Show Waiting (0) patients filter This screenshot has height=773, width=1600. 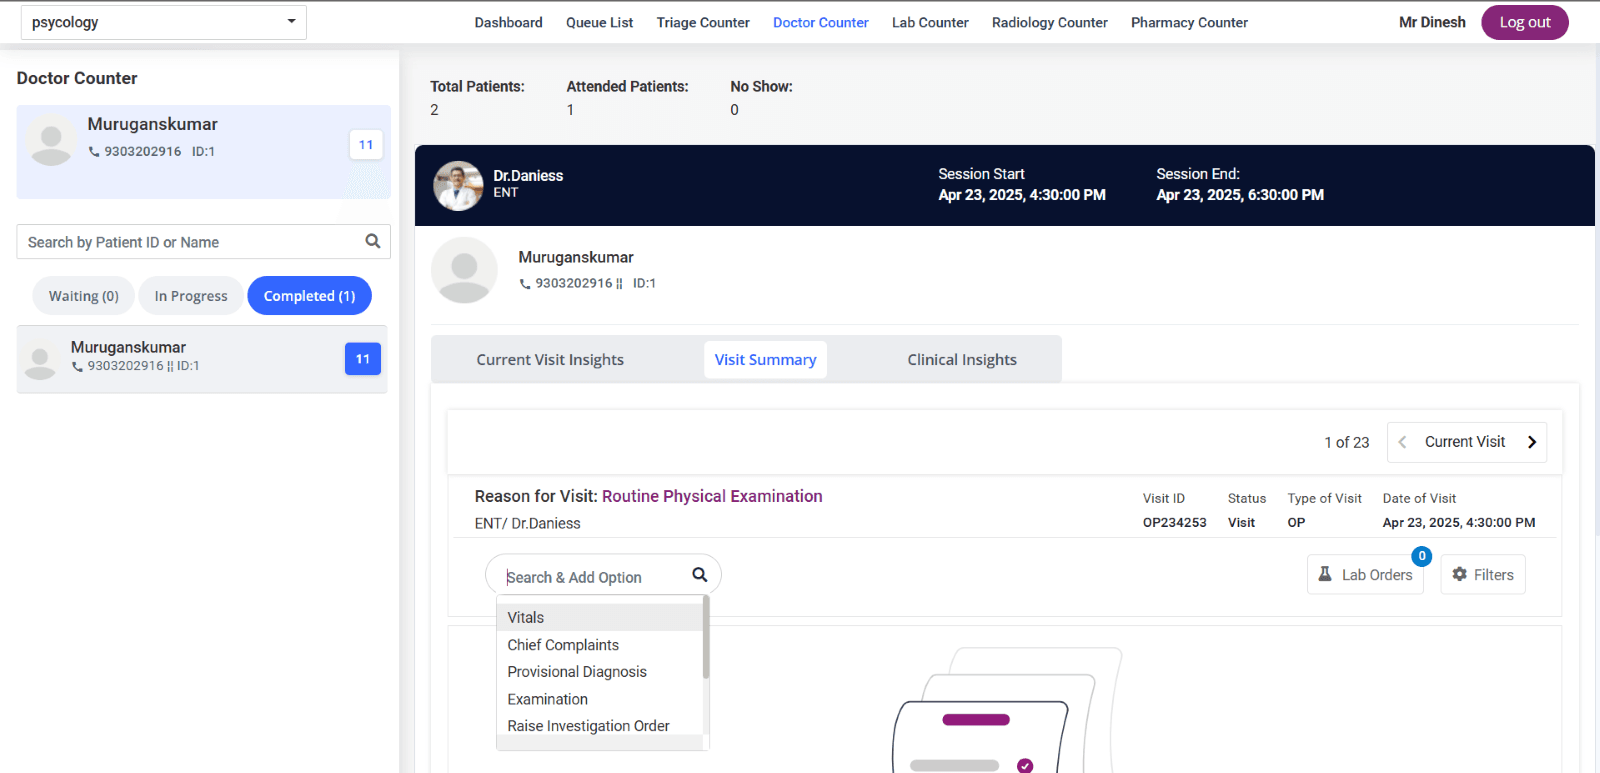[x=83, y=296]
